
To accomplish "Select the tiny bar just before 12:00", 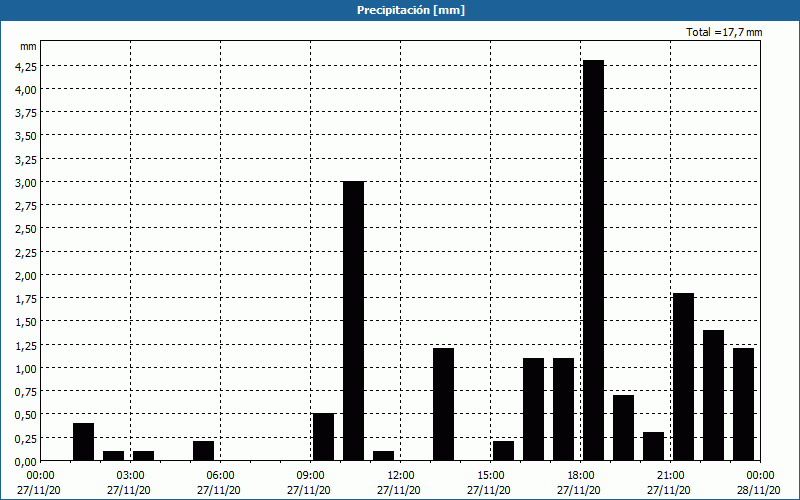I will [384, 456].
